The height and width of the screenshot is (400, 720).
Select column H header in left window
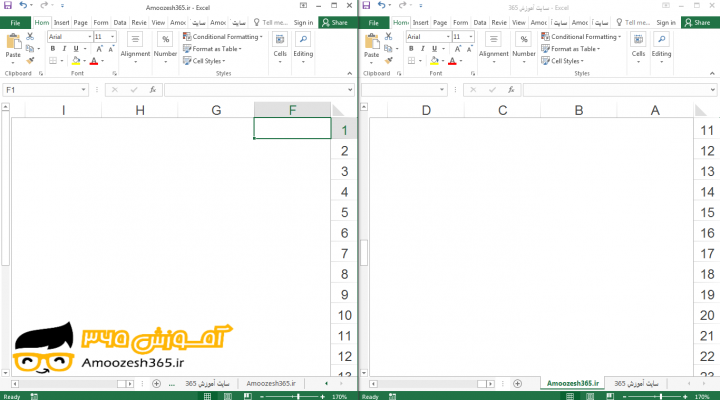coord(140,110)
